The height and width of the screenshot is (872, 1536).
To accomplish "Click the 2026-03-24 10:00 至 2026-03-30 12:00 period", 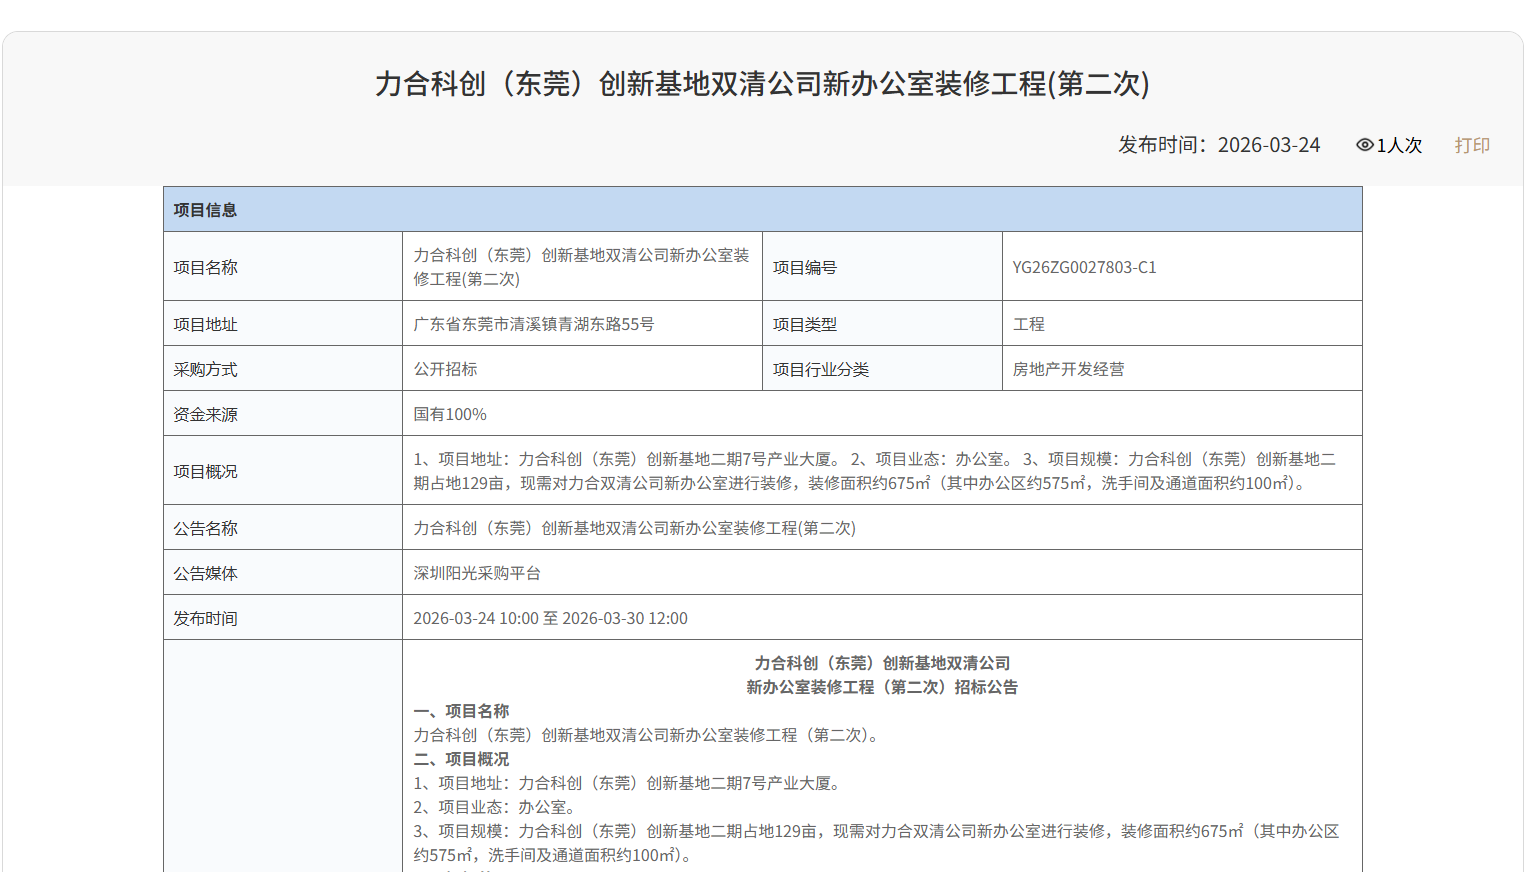I will click(x=550, y=618).
